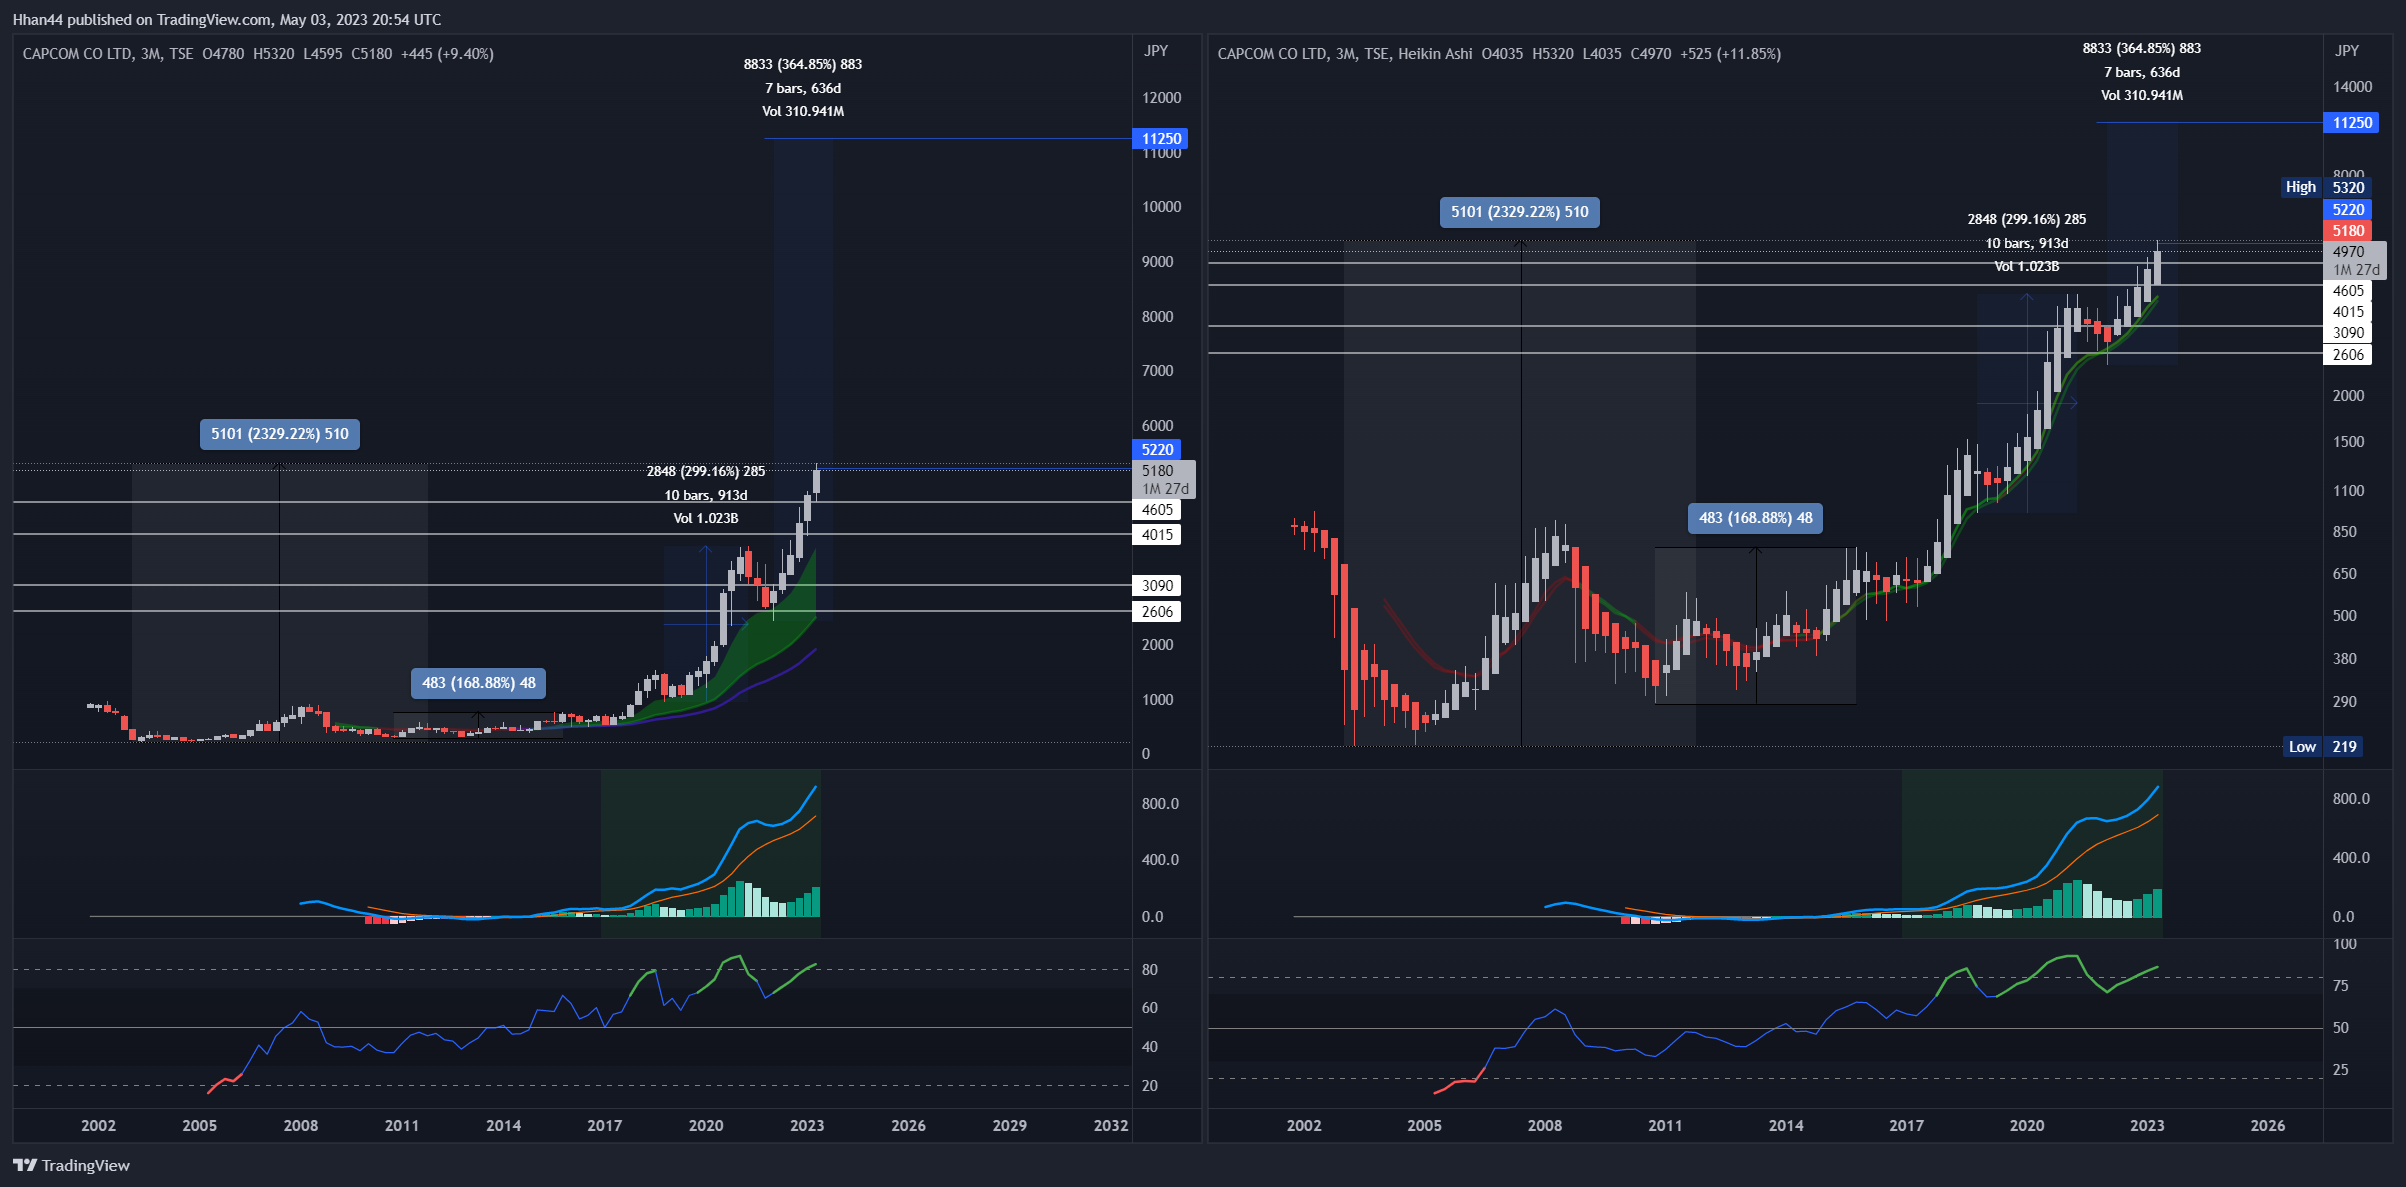Viewport: 2406px width, 1187px height.
Task: Click the 2032 year label on the left time axis
Action: click(1111, 1125)
